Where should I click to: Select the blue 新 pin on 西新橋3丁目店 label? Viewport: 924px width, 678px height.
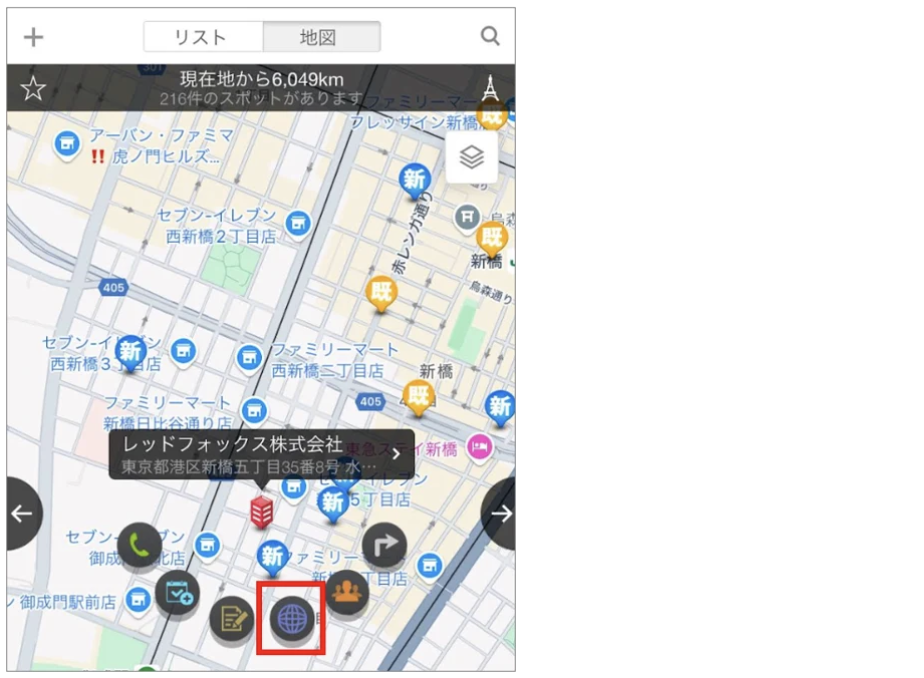(x=130, y=352)
